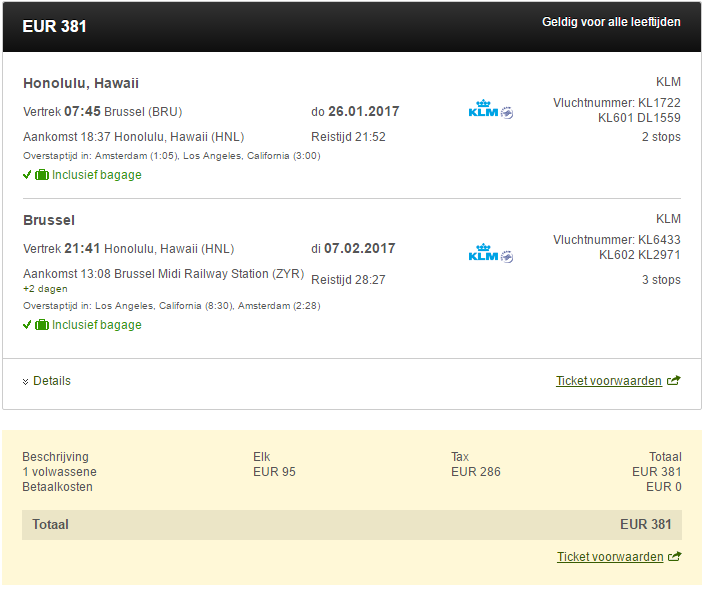Click the date di 07.02.2017
Image resolution: width=707 pixels, height=592 pixels.
(x=353, y=249)
